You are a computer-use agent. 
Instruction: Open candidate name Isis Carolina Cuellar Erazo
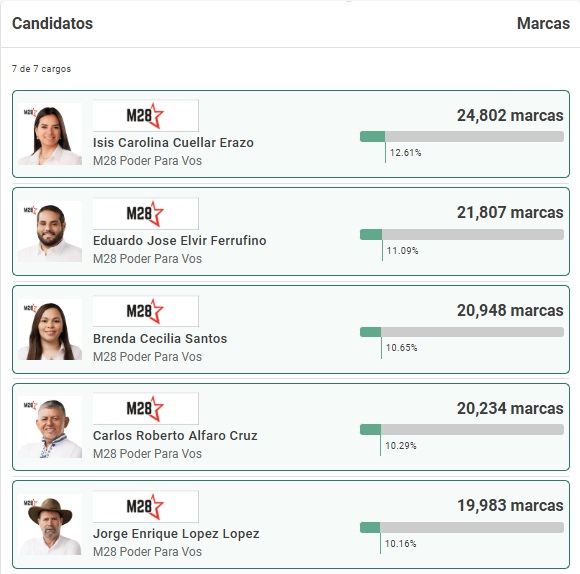173,142
